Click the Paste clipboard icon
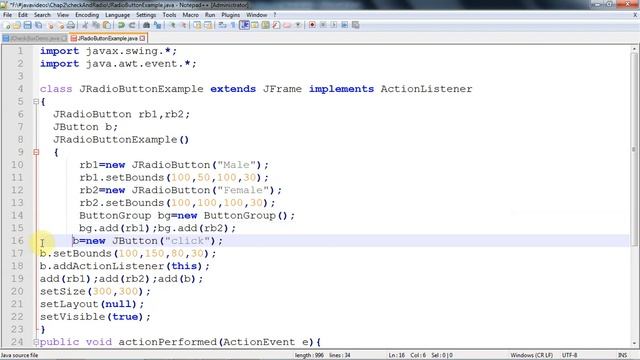The image size is (640, 360). pos(107,25)
